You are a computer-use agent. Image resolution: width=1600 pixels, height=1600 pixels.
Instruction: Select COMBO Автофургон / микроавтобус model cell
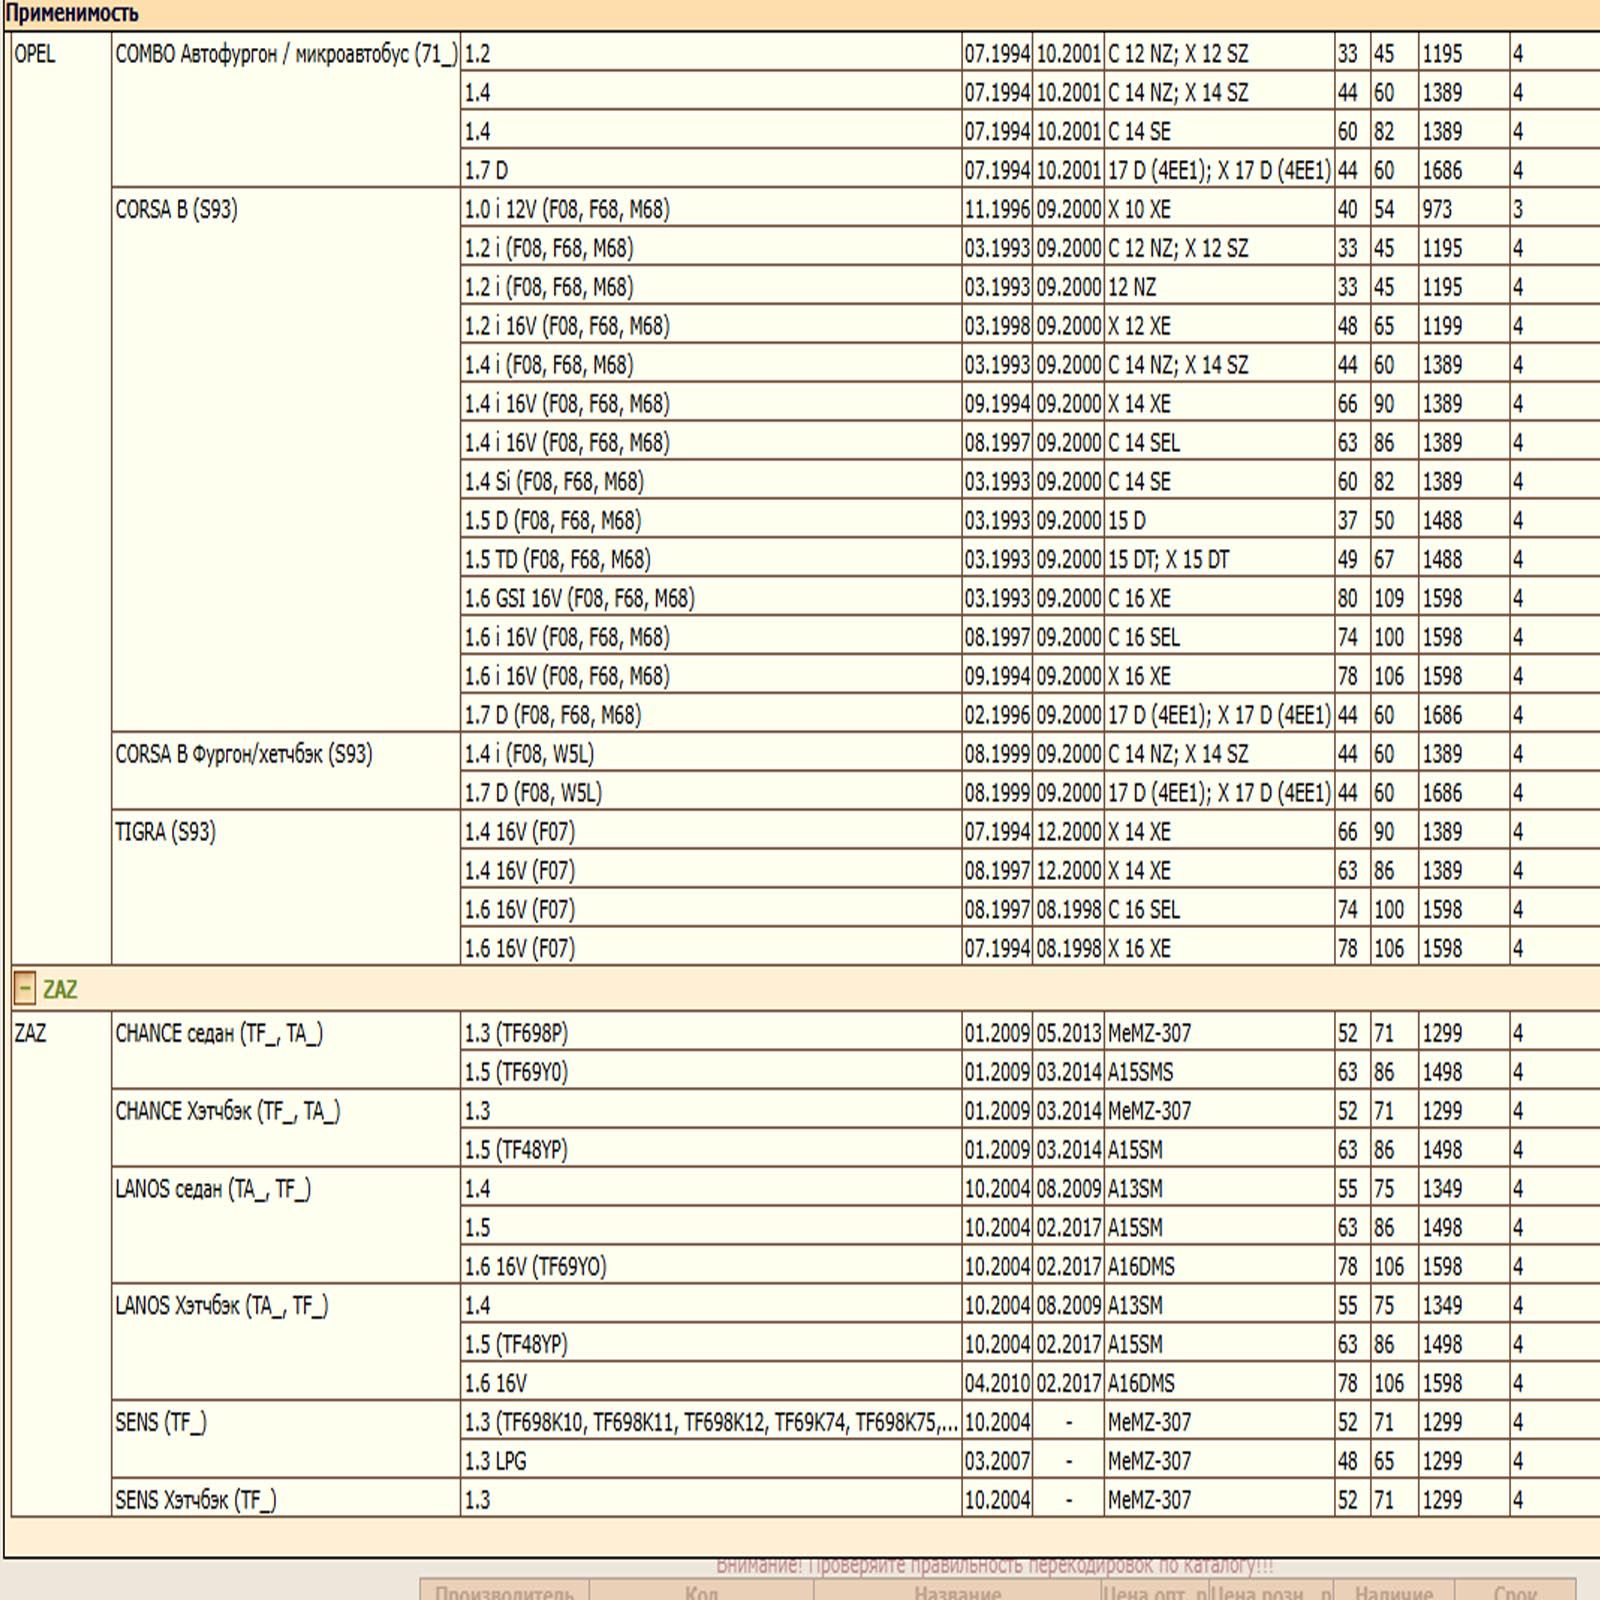286,54
